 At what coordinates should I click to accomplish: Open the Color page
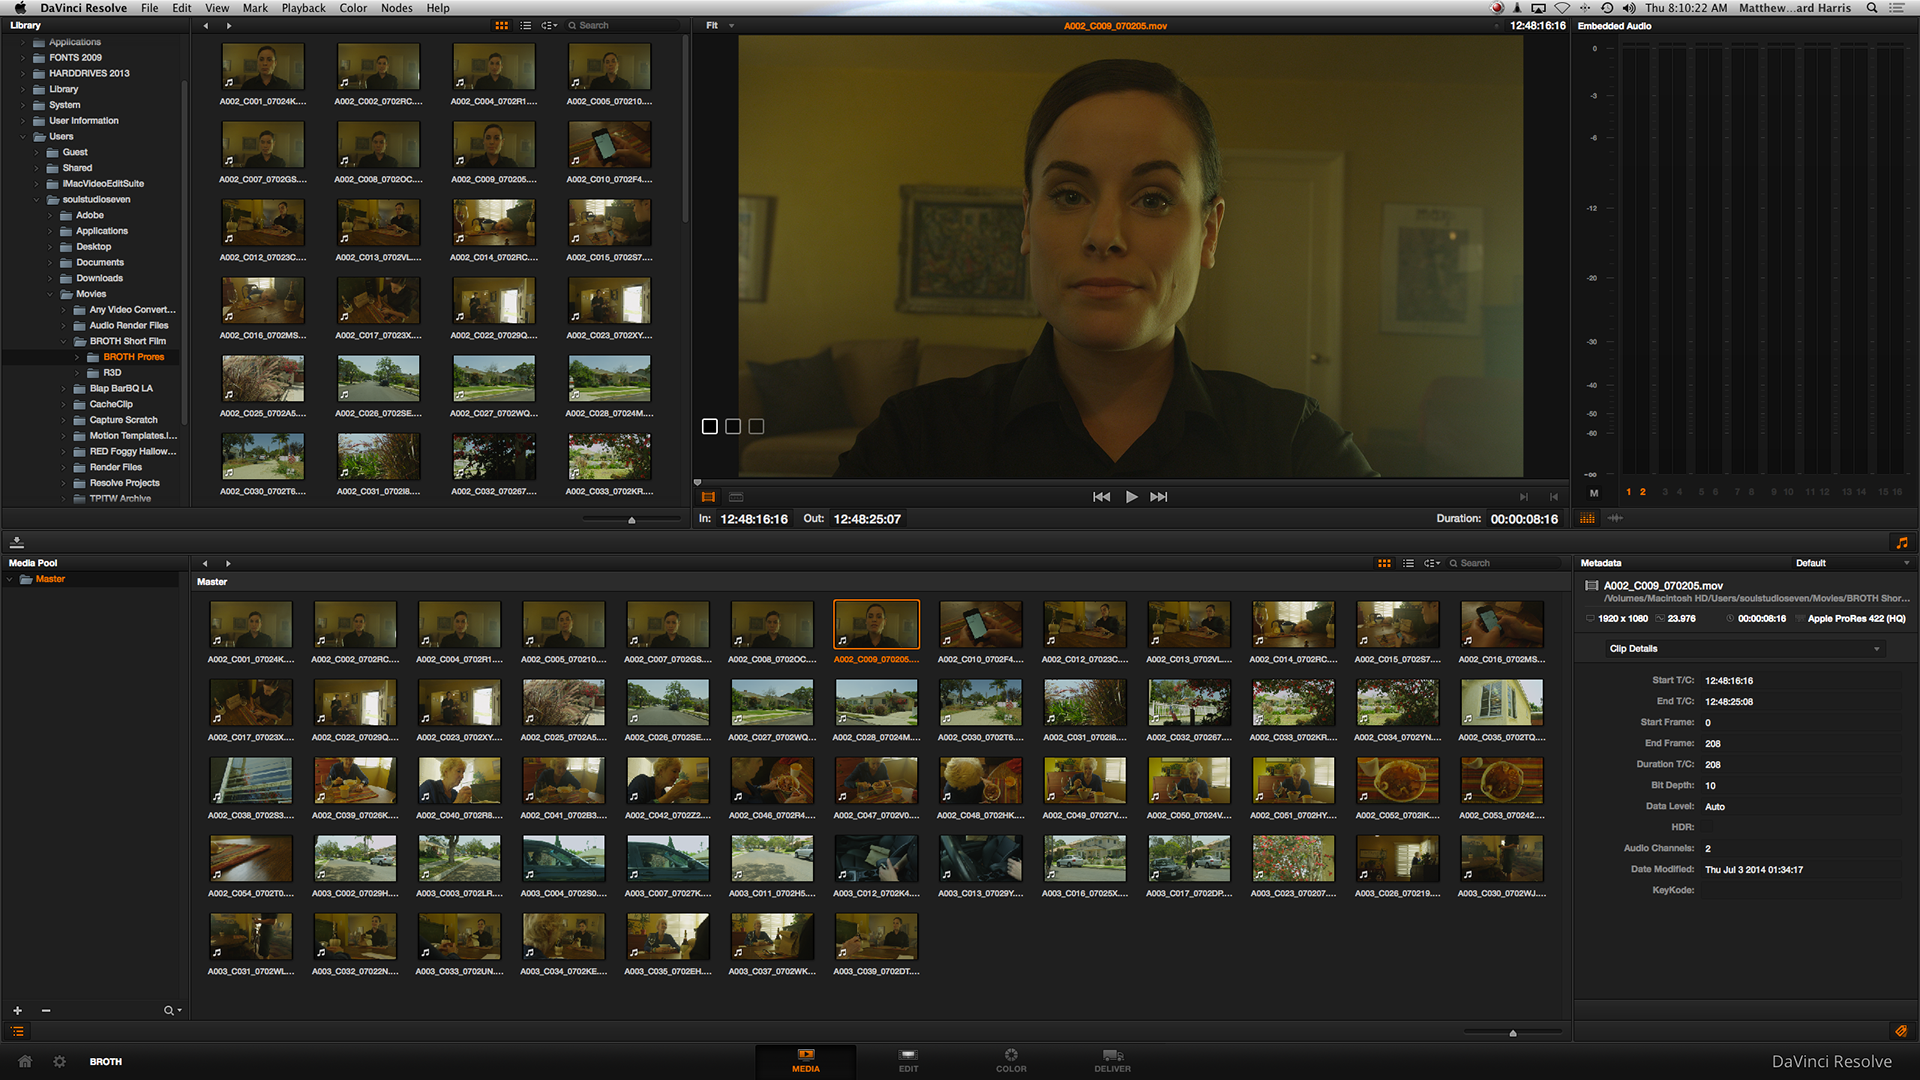click(x=1010, y=1060)
